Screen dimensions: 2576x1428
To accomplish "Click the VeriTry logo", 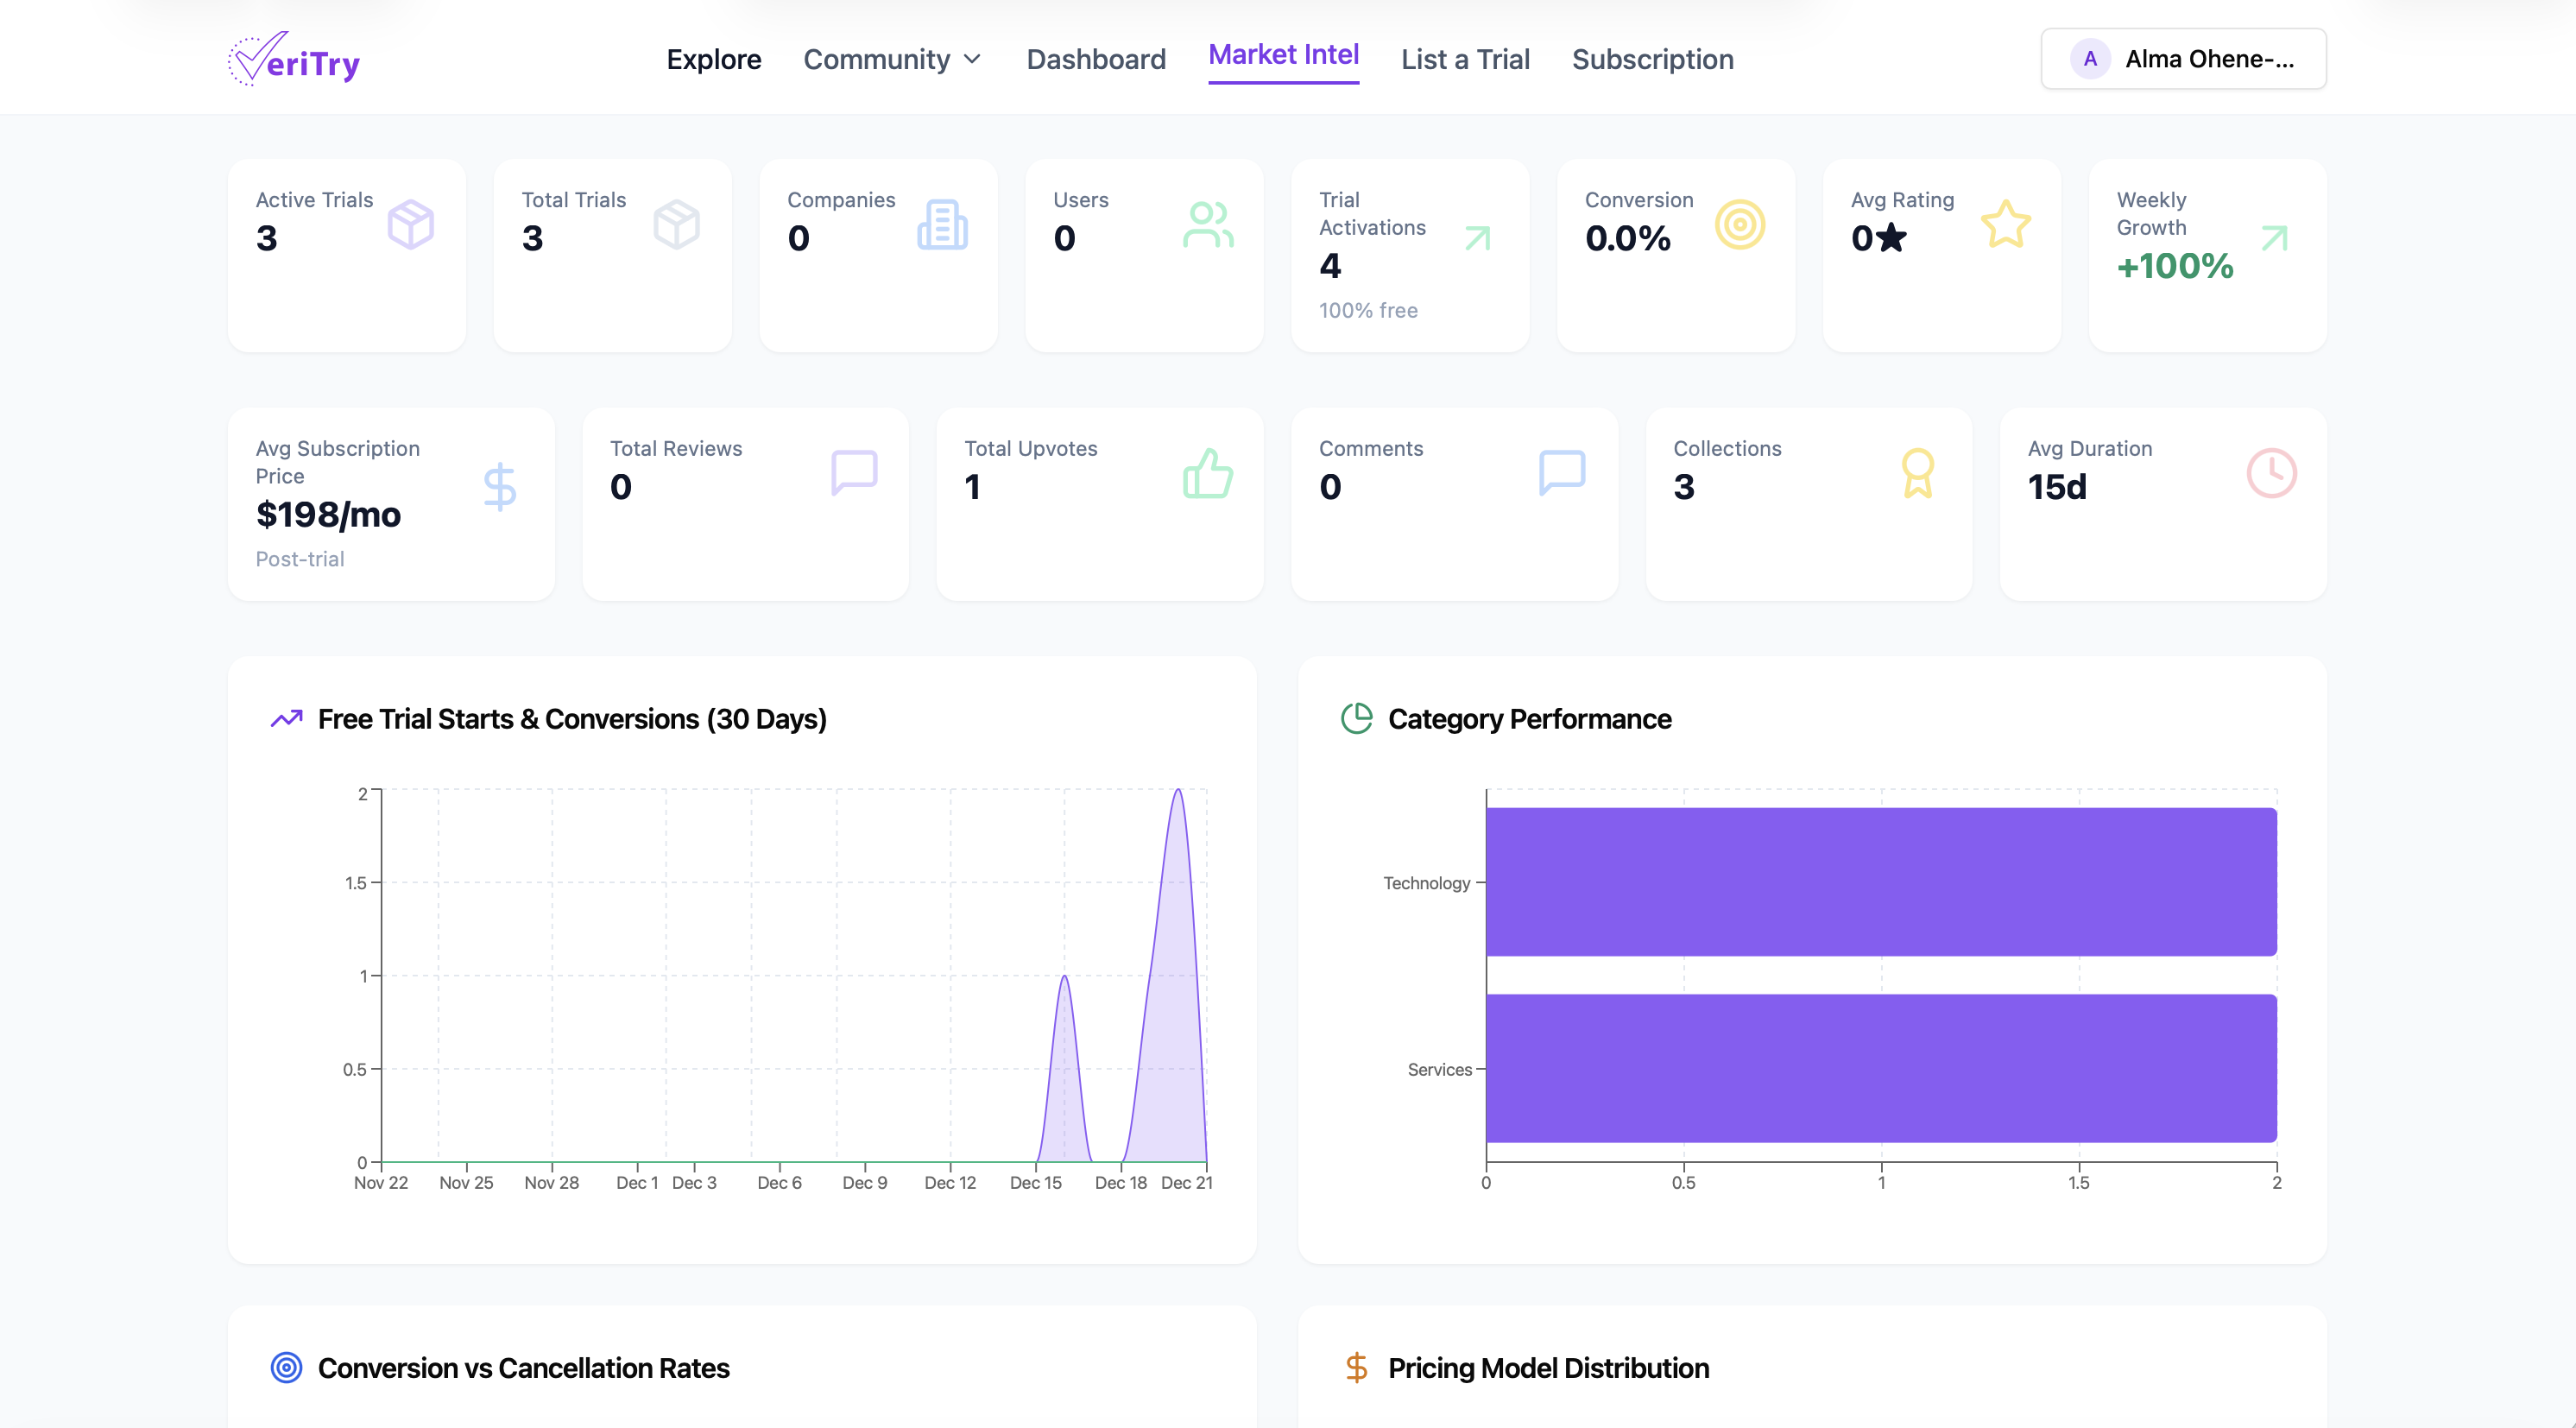I will coord(293,59).
